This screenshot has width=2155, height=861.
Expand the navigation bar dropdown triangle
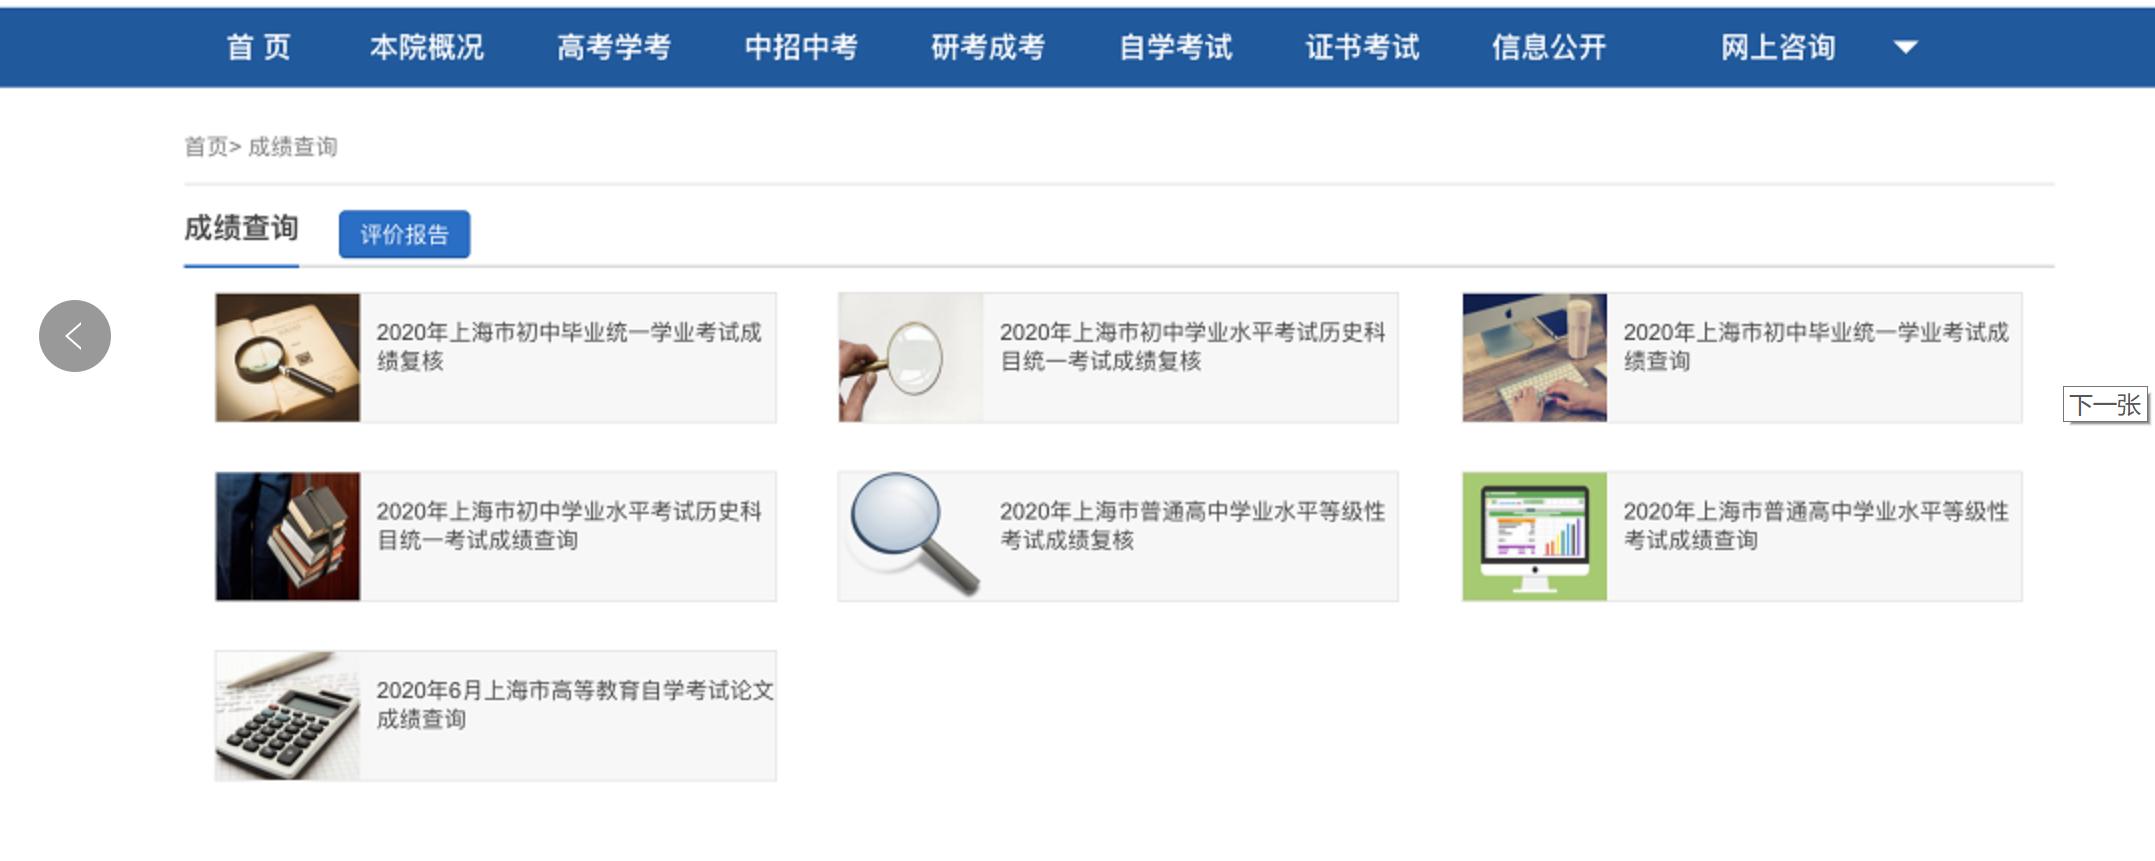1906,47
